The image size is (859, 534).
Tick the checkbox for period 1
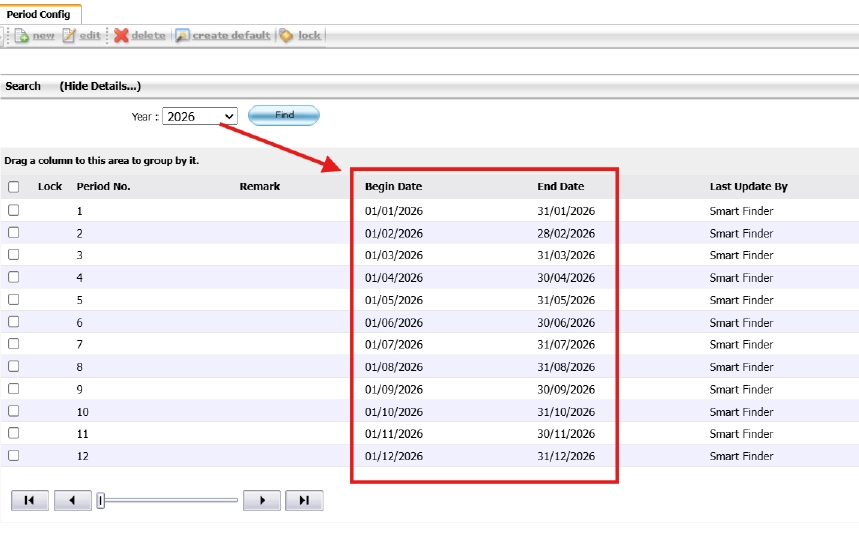pos(14,211)
